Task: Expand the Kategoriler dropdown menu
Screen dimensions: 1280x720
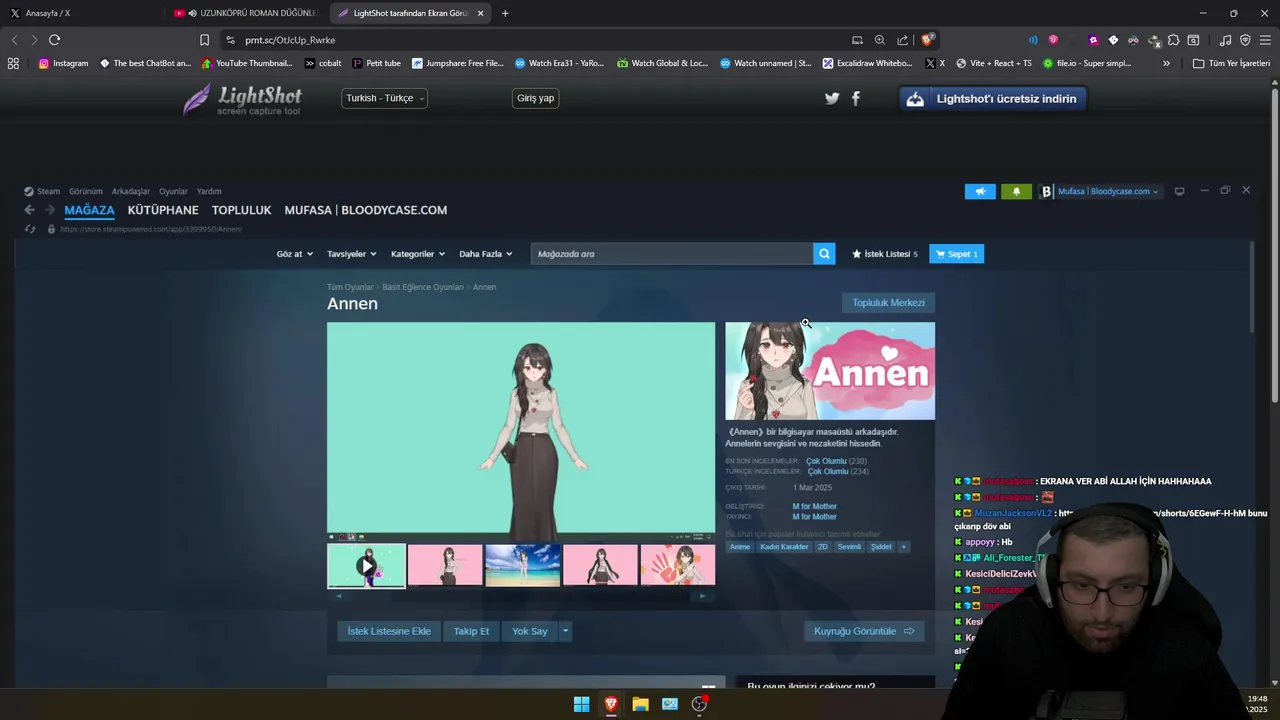Action: pyautogui.click(x=417, y=254)
